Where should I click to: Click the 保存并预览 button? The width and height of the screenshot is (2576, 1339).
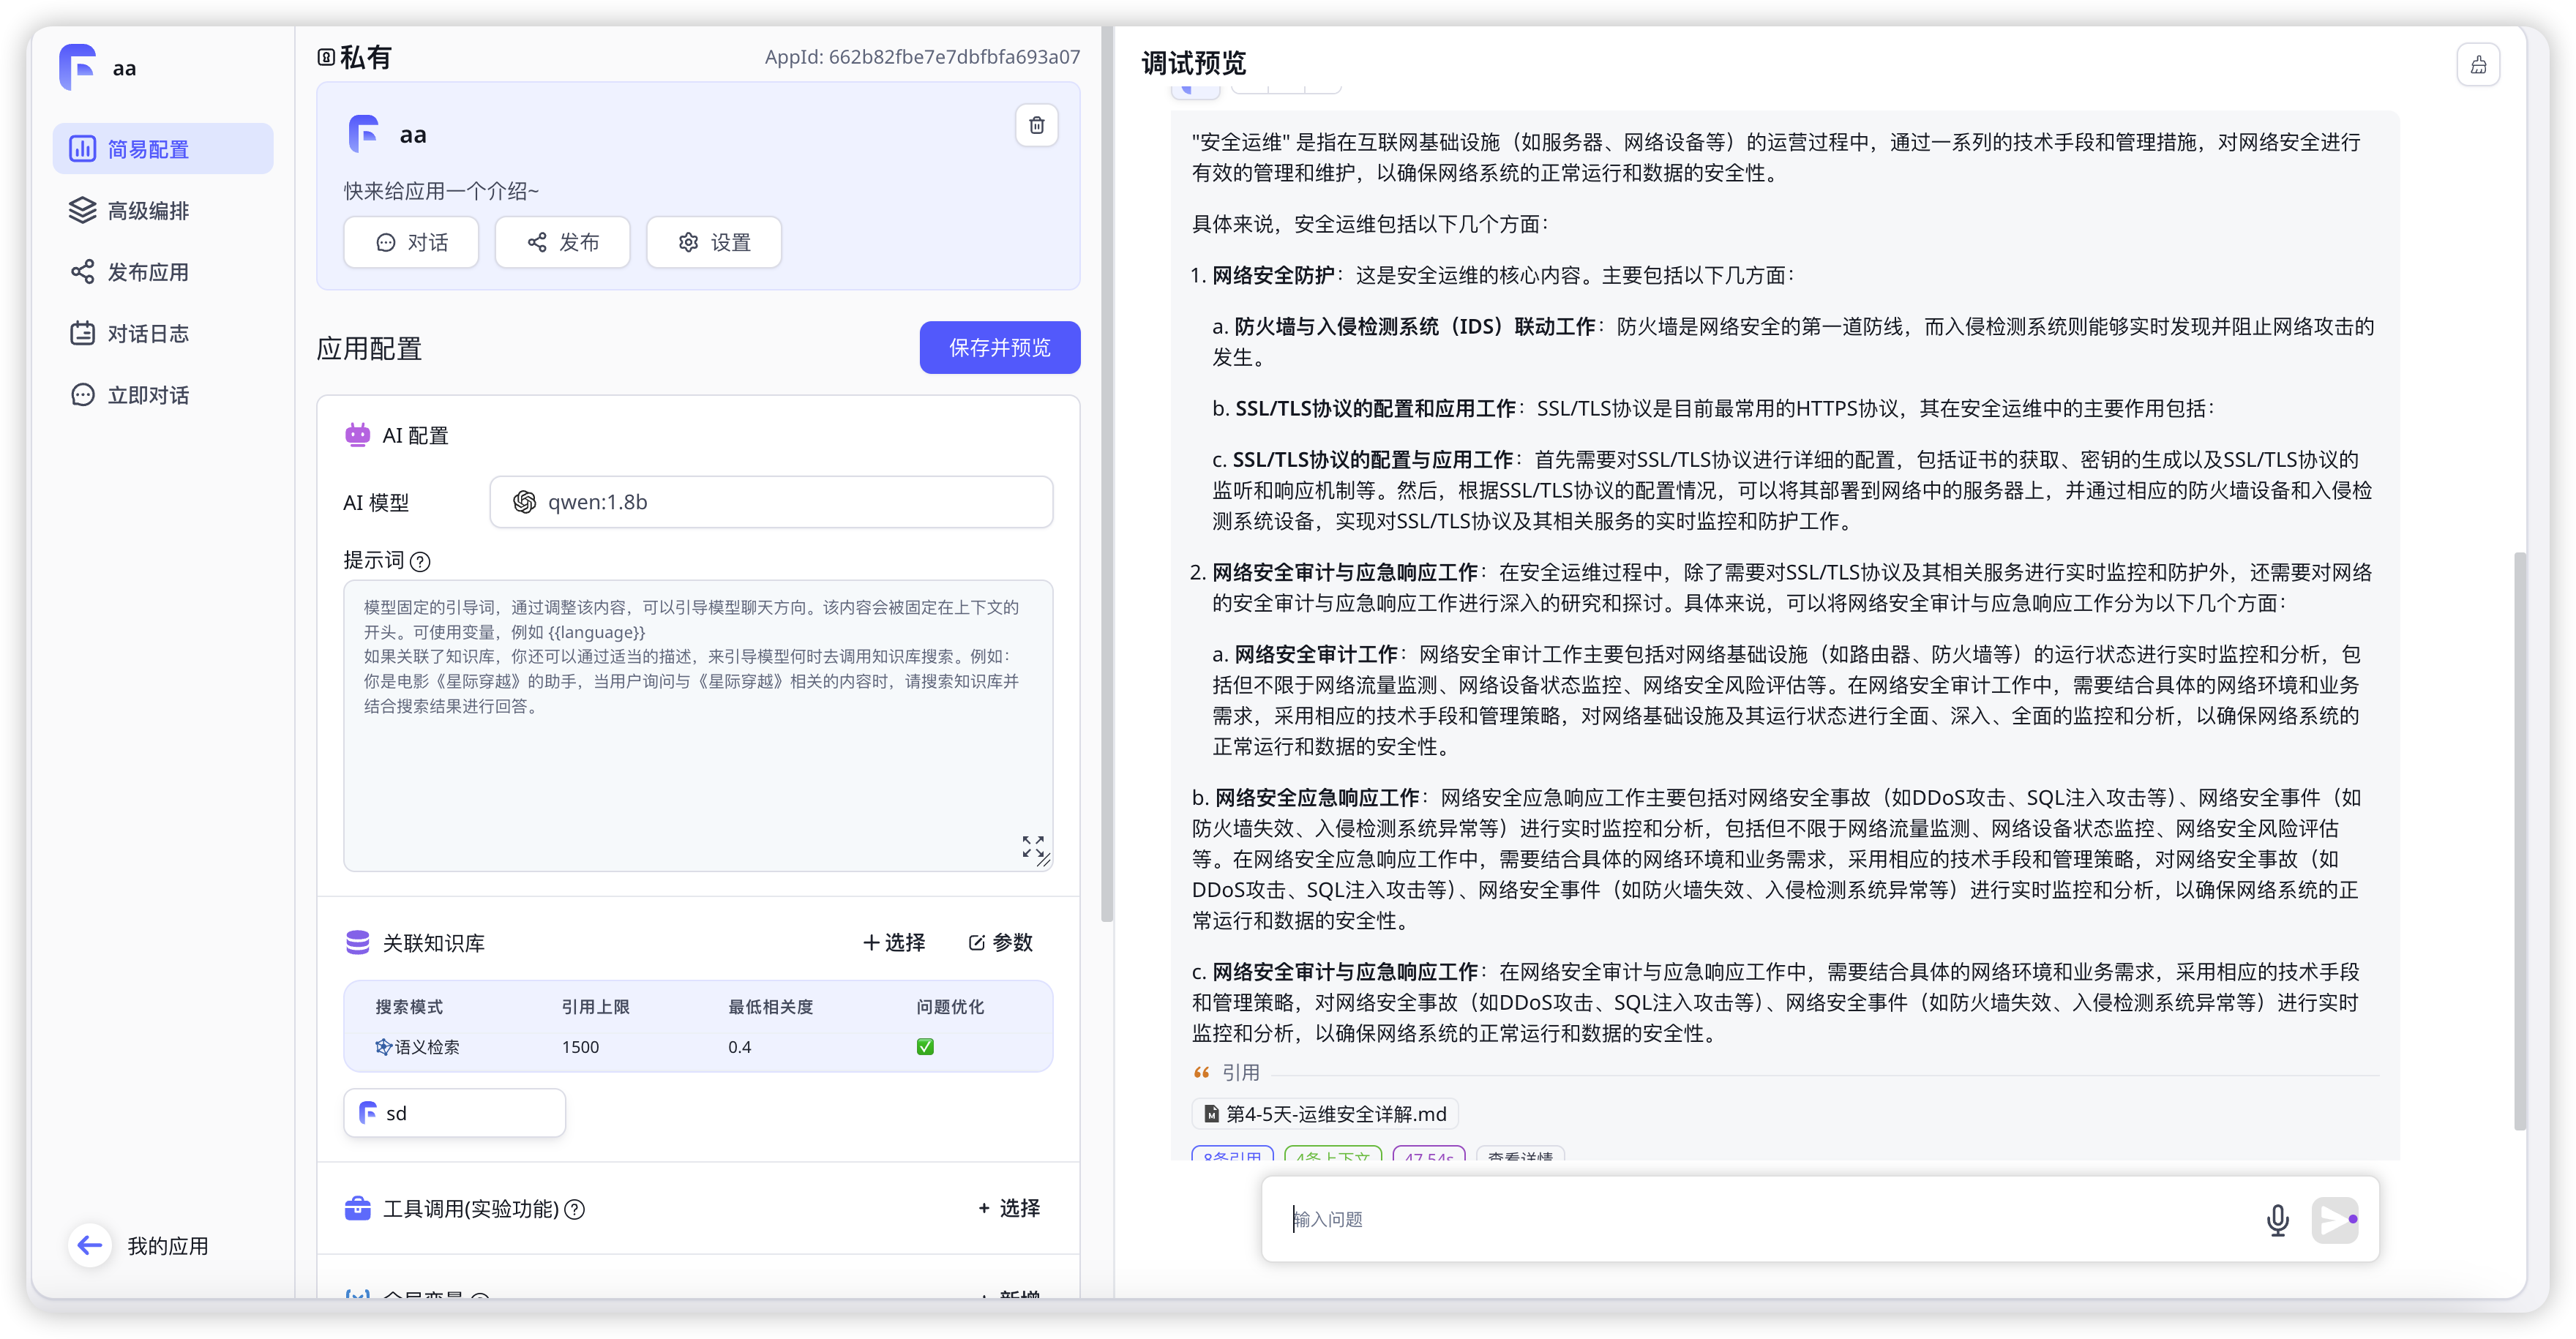coord(999,347)
